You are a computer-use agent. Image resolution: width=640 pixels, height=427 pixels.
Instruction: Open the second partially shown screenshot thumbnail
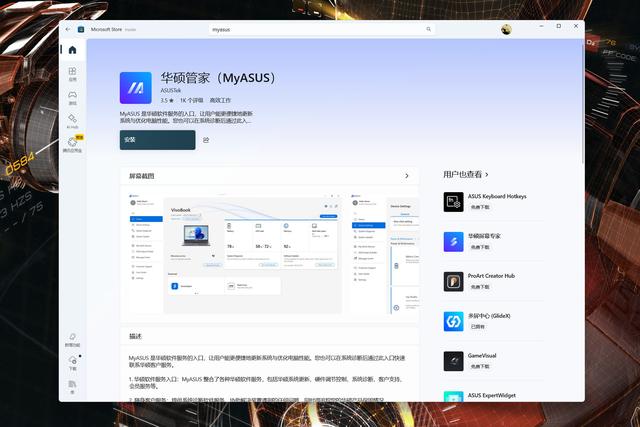click(384, 253)
